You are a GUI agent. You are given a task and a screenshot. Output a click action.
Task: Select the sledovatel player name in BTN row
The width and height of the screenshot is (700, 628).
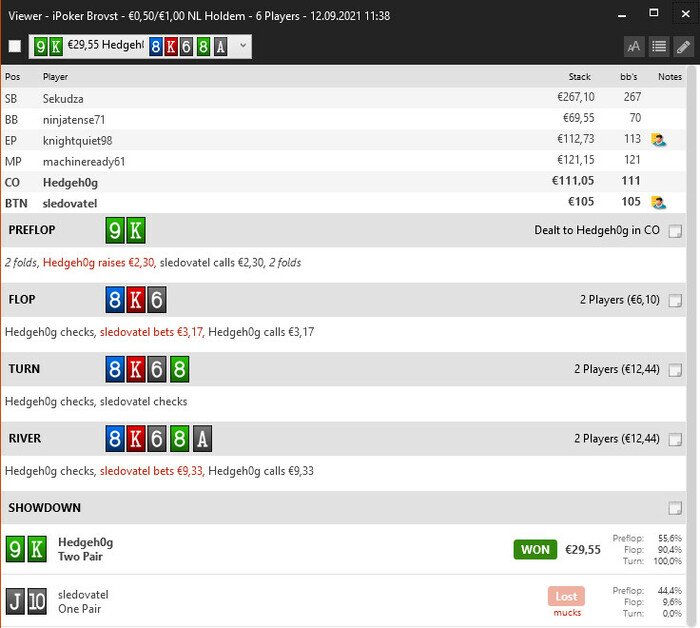(70, 204)
